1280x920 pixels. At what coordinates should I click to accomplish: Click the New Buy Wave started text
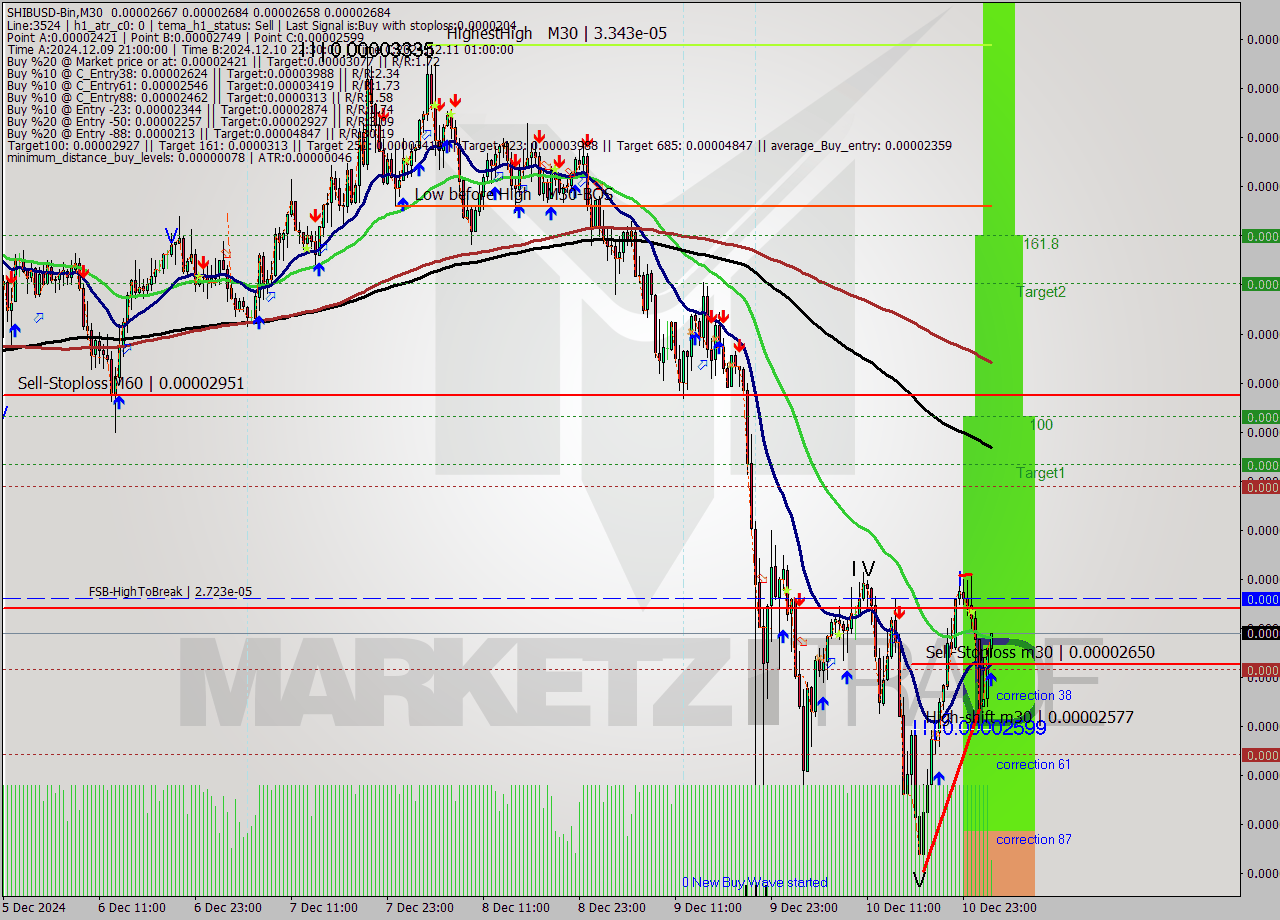755,882
